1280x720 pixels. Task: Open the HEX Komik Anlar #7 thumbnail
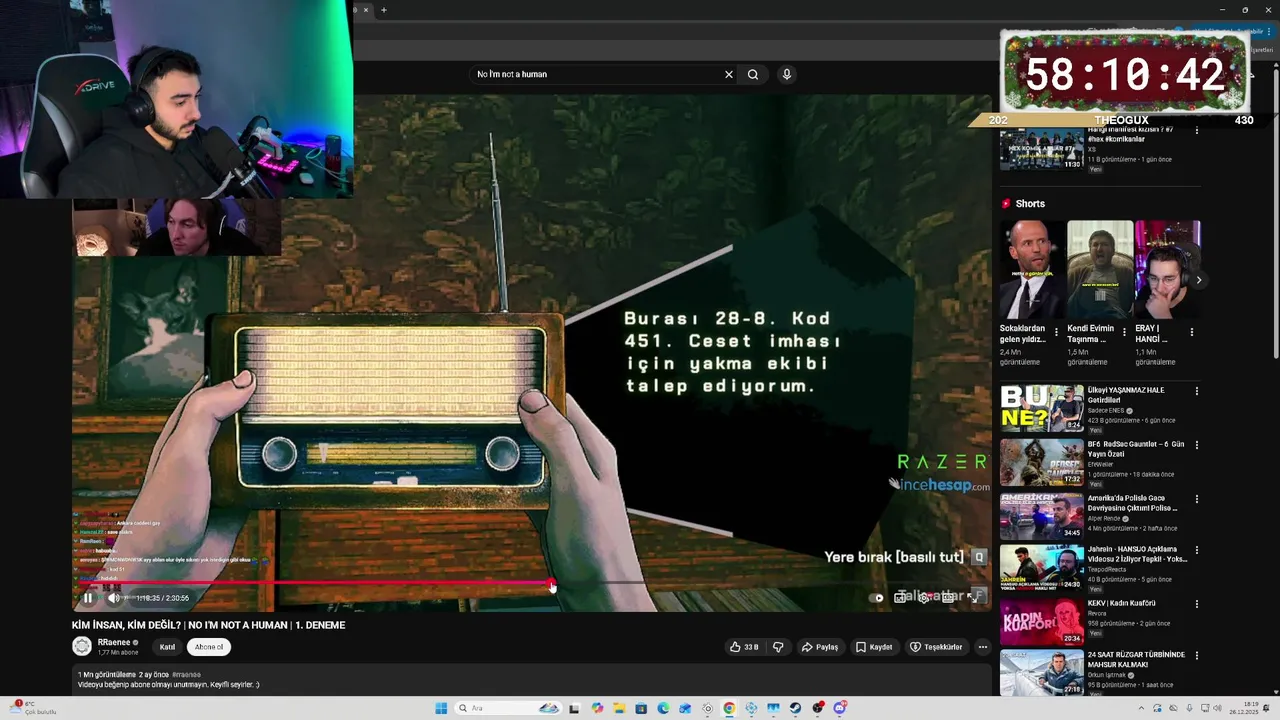(x=1041, y=149)
